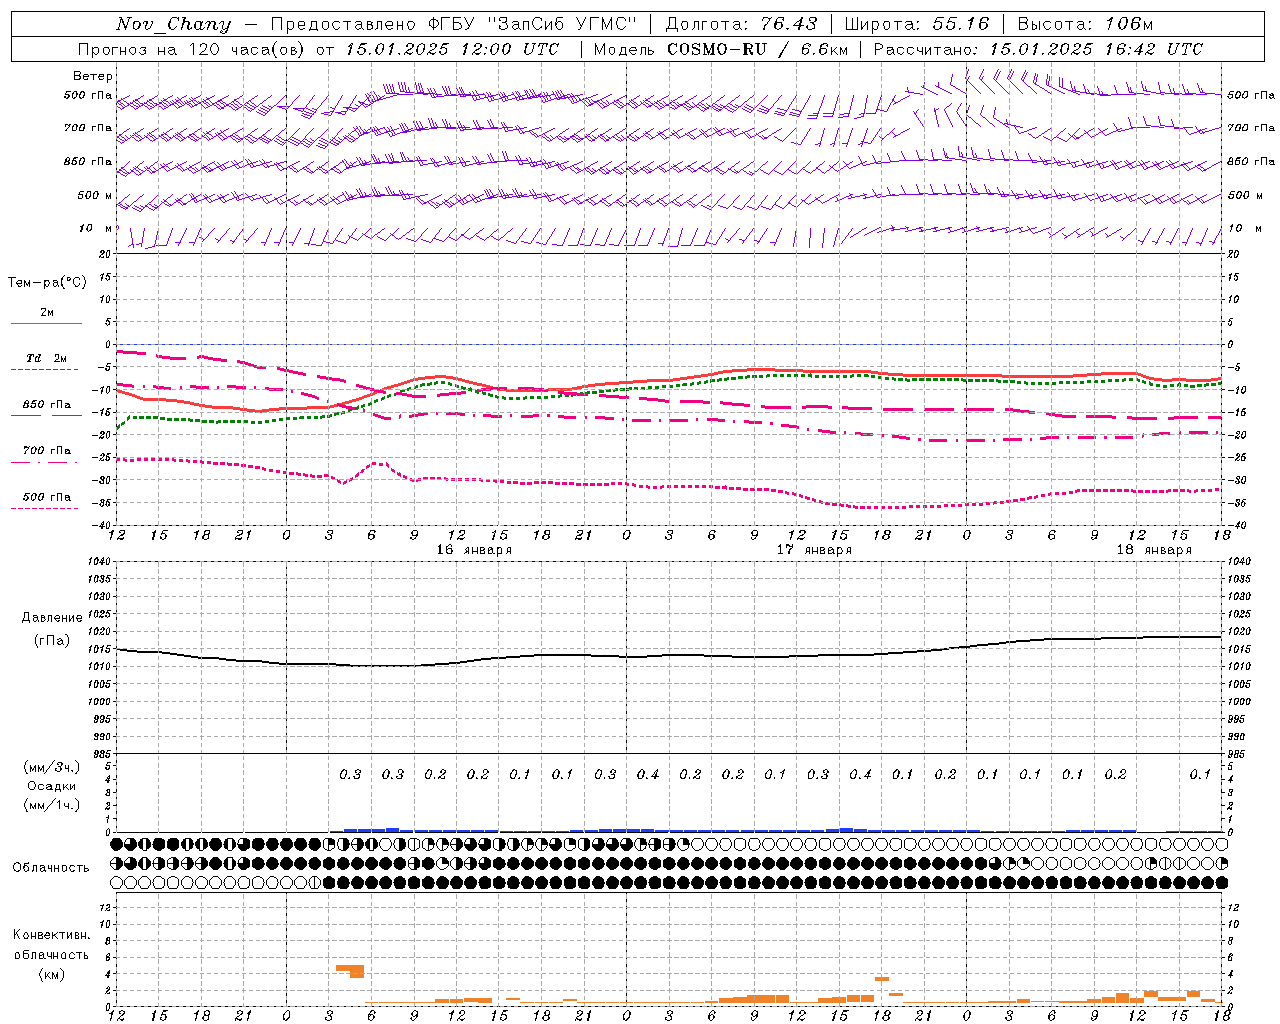Select the latitude text "Широта: 55.16"
The width and height of the screenshot is (1280, 1024).
tap(917, 24)
